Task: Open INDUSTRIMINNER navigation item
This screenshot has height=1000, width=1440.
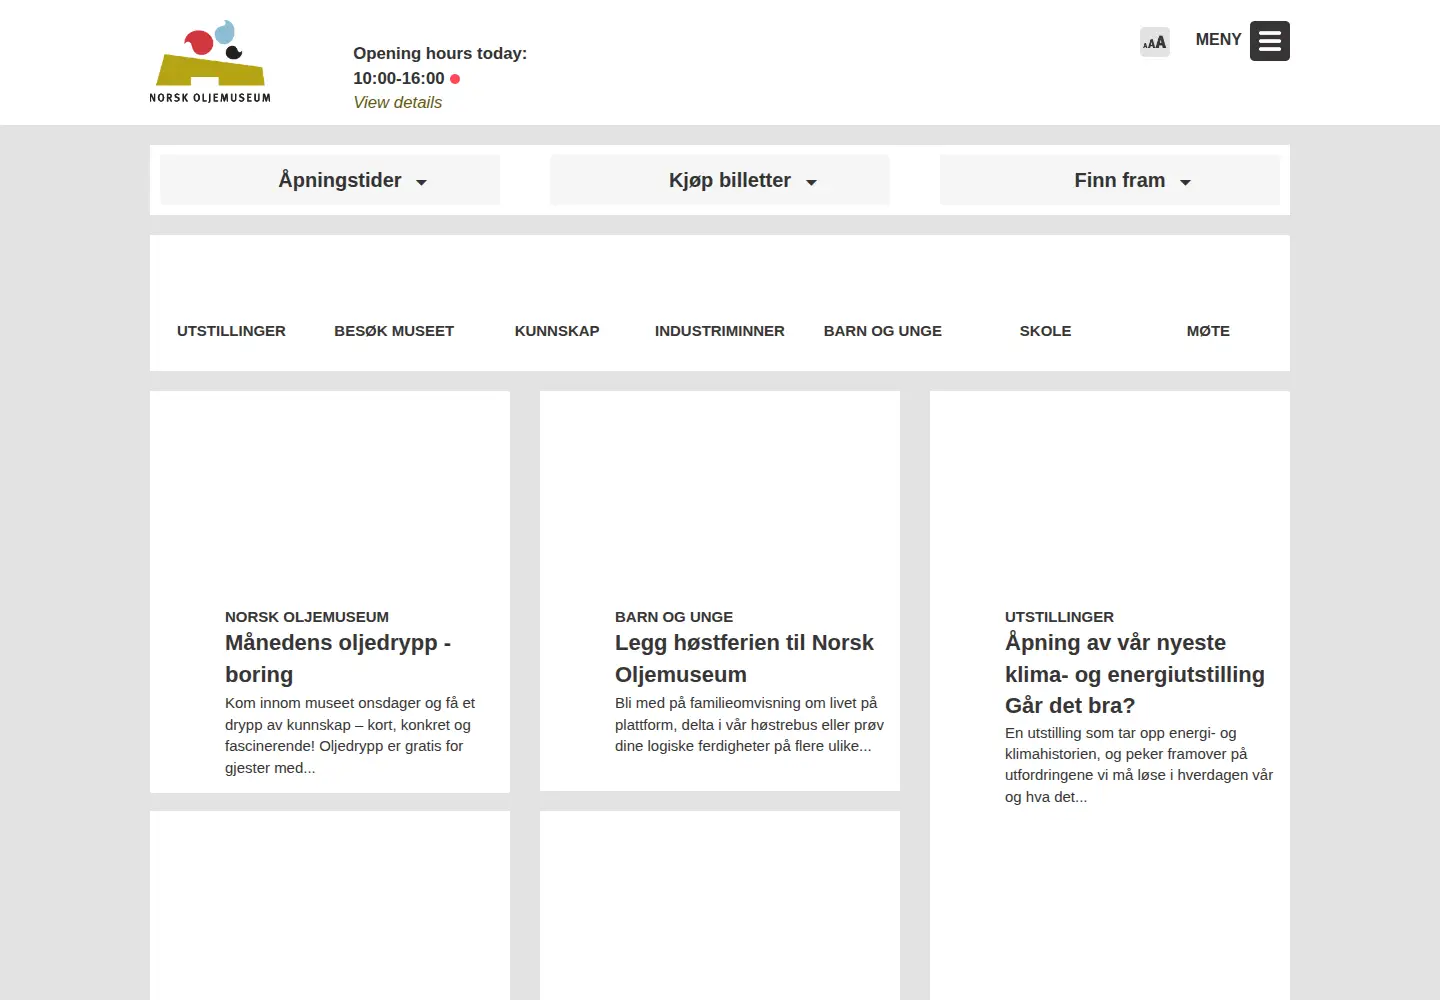Action: (x=720, y=331)
